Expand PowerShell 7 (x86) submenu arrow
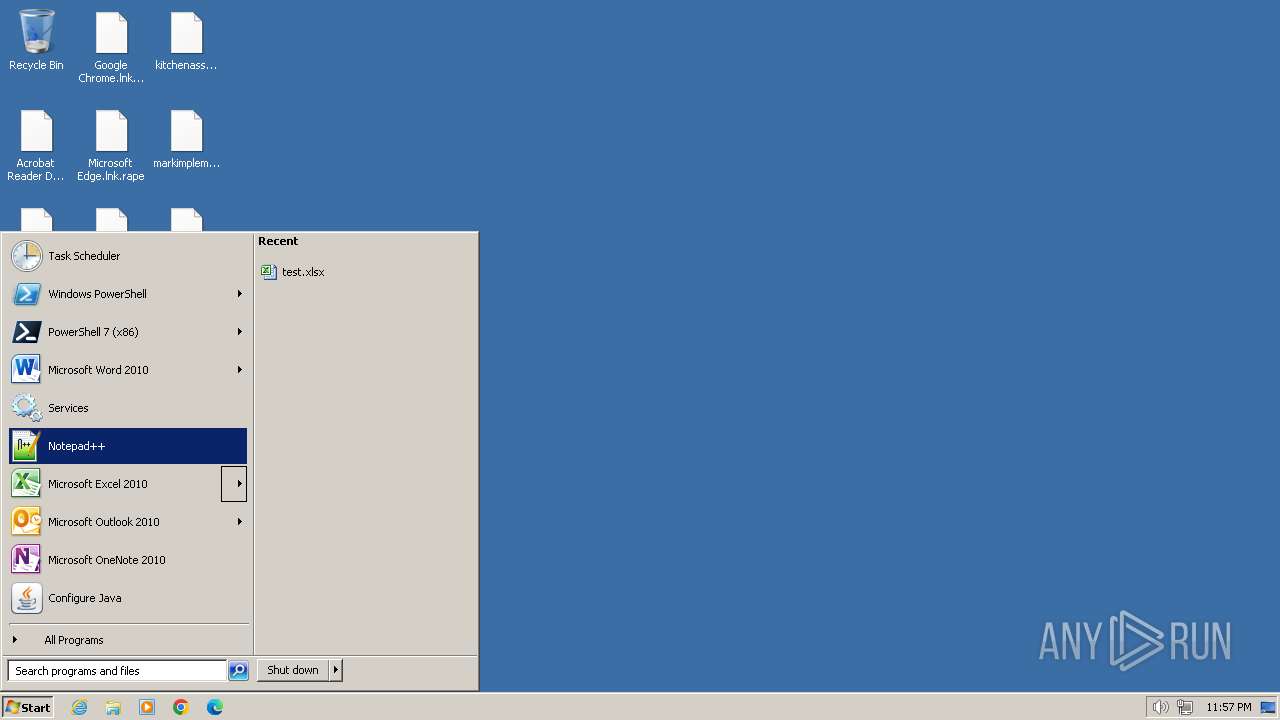Image resolution: width=1280 pixels, height=720 pixels. (239, 332)
